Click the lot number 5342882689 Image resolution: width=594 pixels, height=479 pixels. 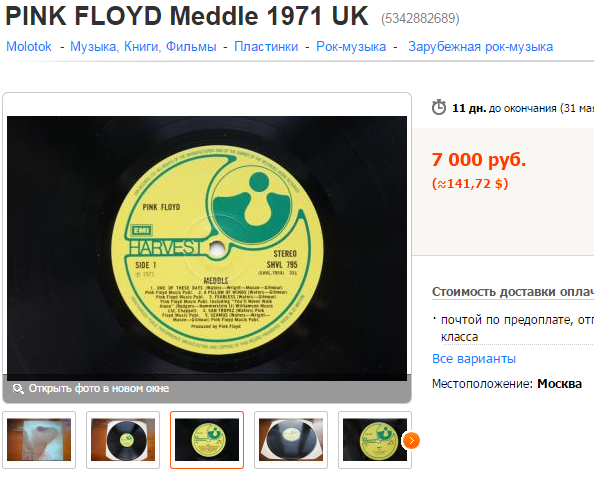[x=420, y=18]
